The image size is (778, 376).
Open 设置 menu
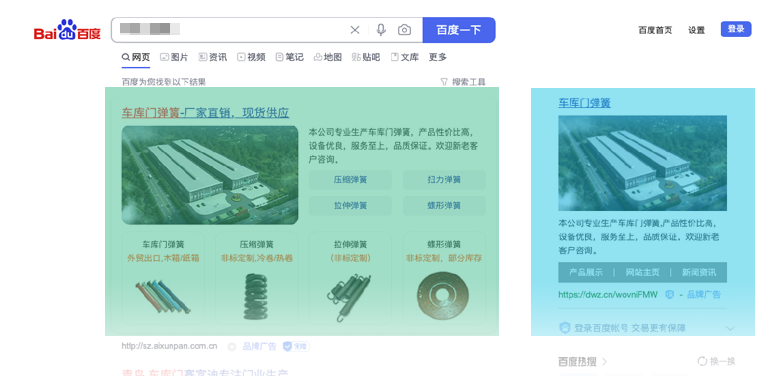point(696,30)
